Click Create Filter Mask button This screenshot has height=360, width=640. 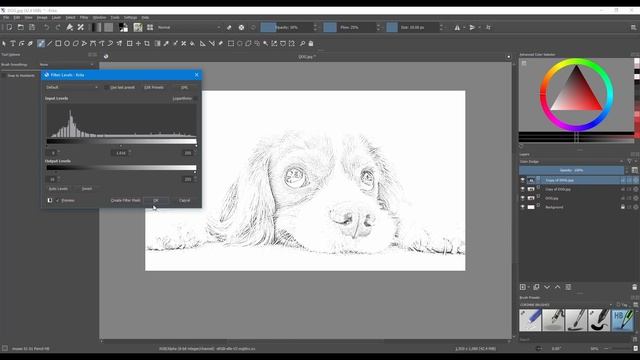click(125, 200)
